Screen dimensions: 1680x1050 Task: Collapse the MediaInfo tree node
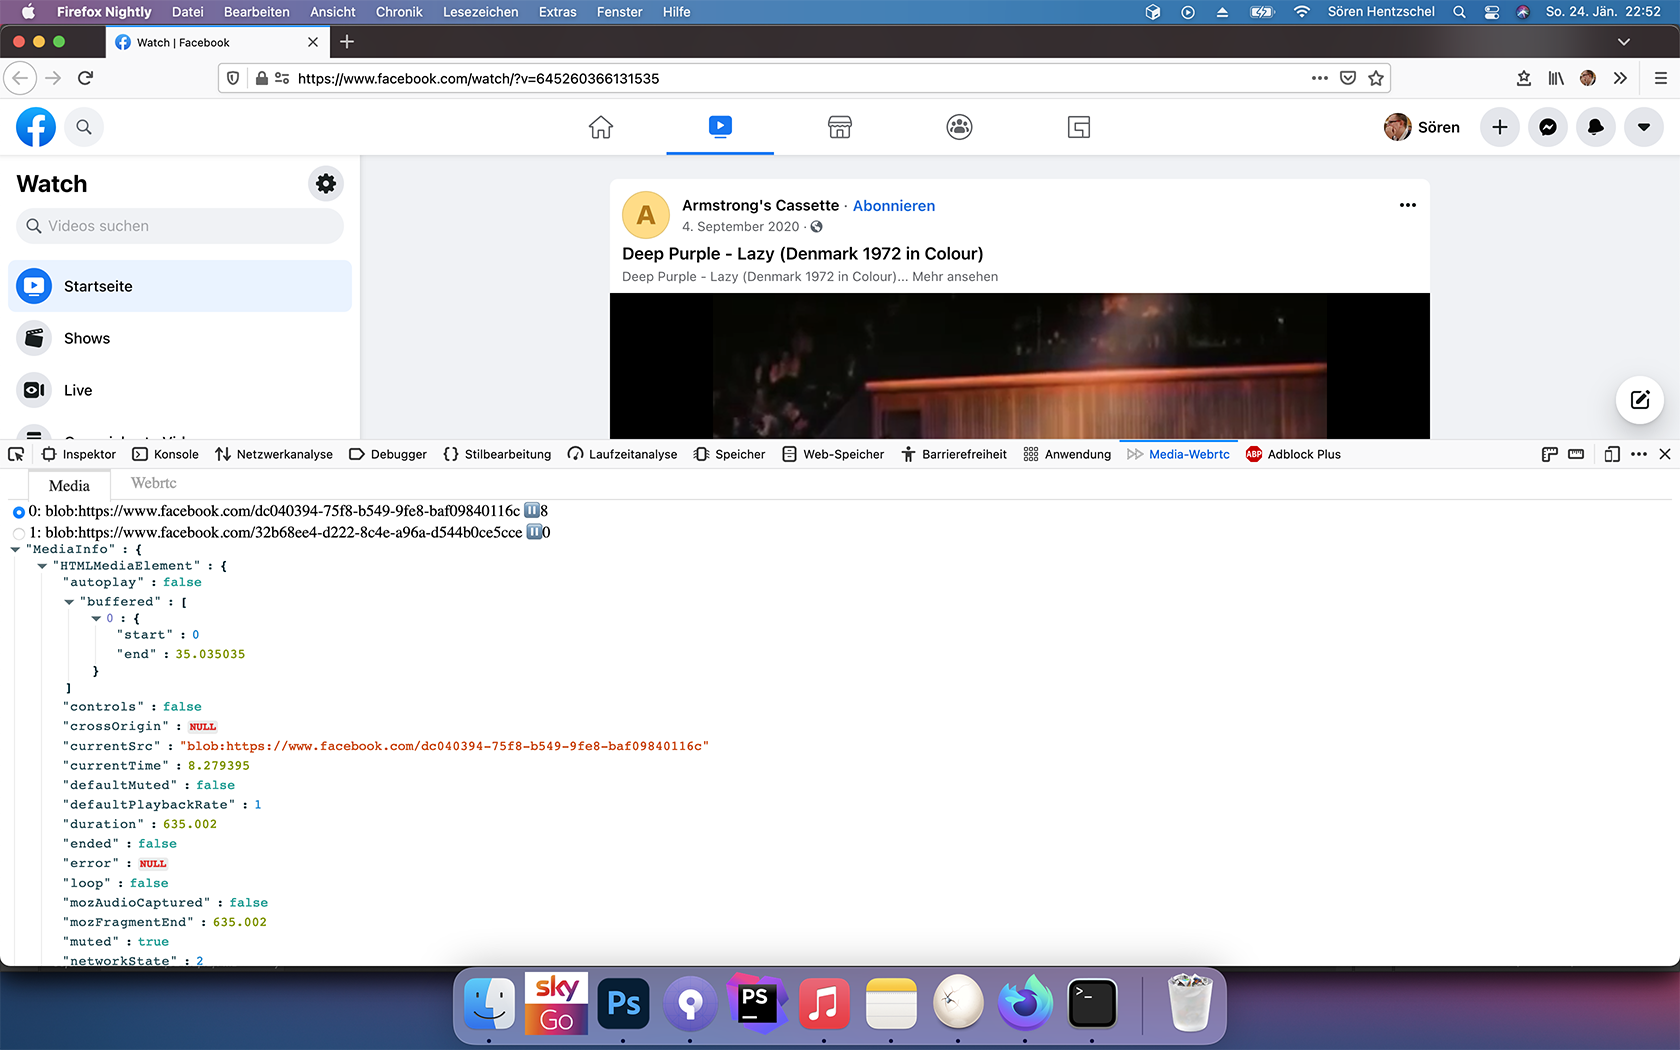[x=16, y=549]
